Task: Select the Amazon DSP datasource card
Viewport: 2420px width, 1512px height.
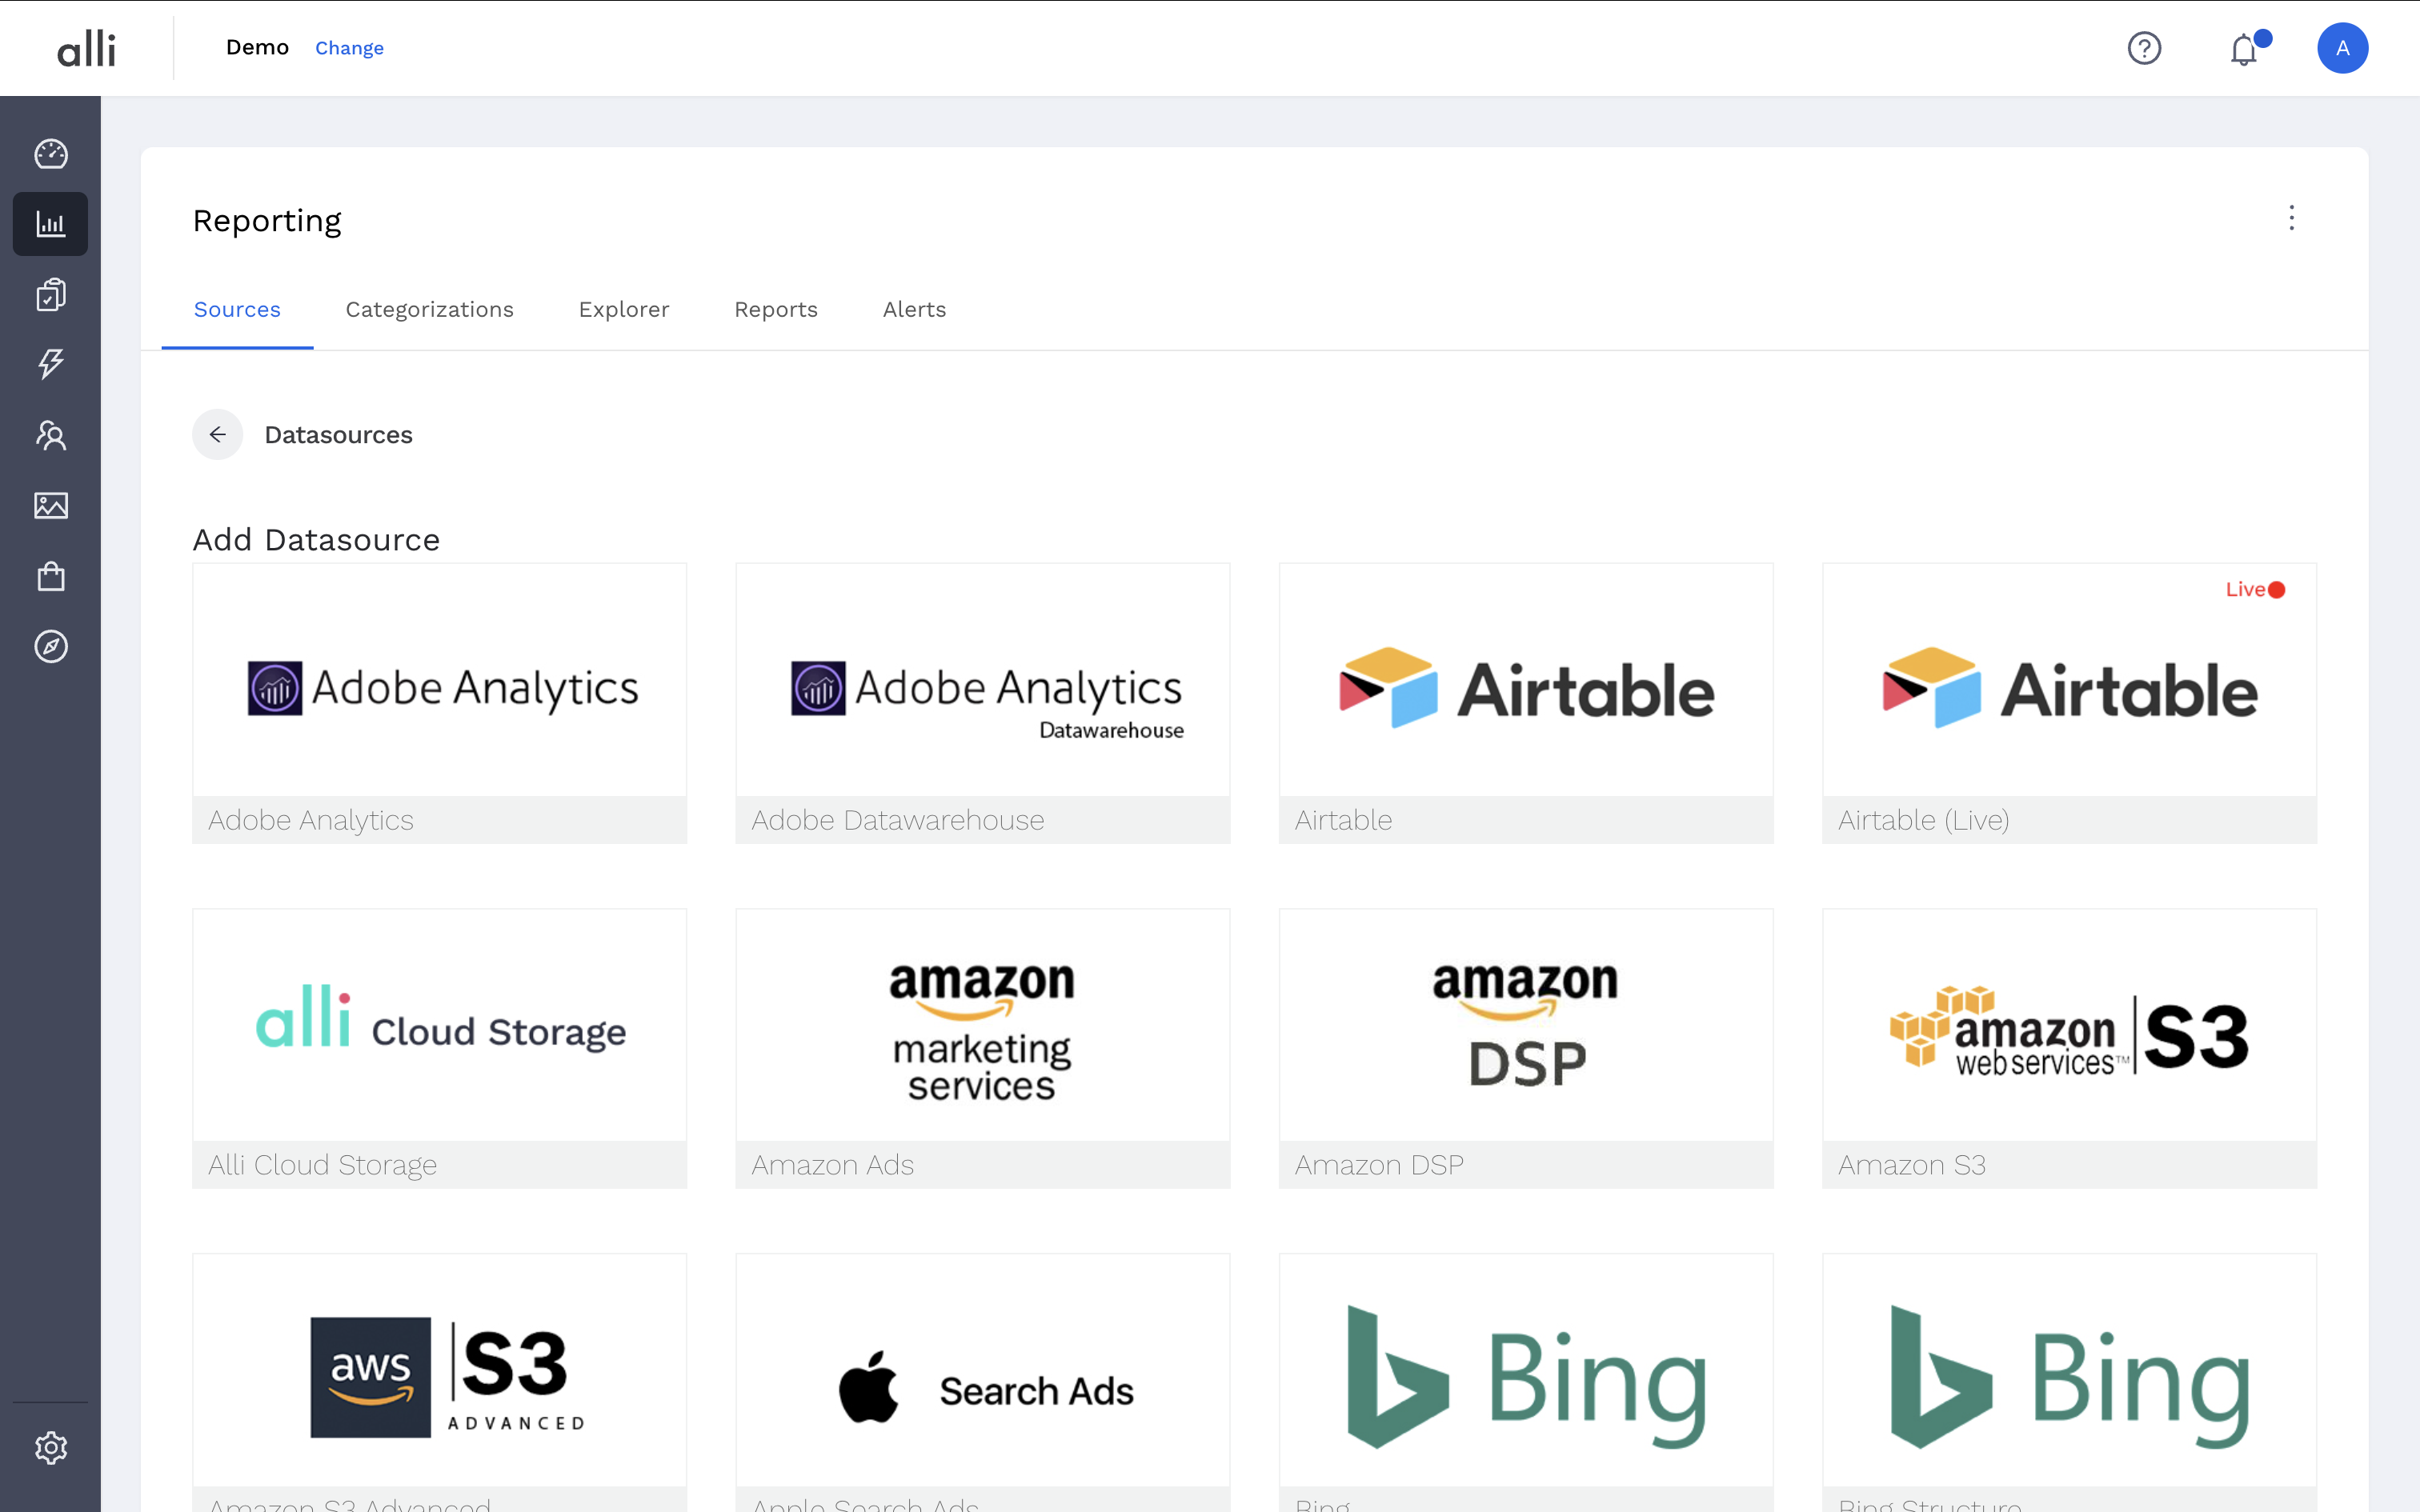Action: point(1526,1047)
